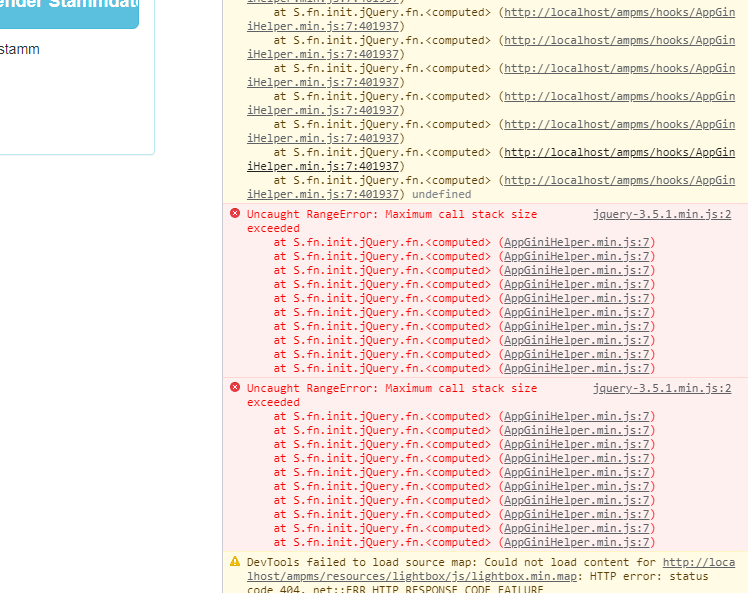Viewport: 748px width, 593px height.
Task: Click the 'stamm' text in the page panel
Action: tap(20, 49)
